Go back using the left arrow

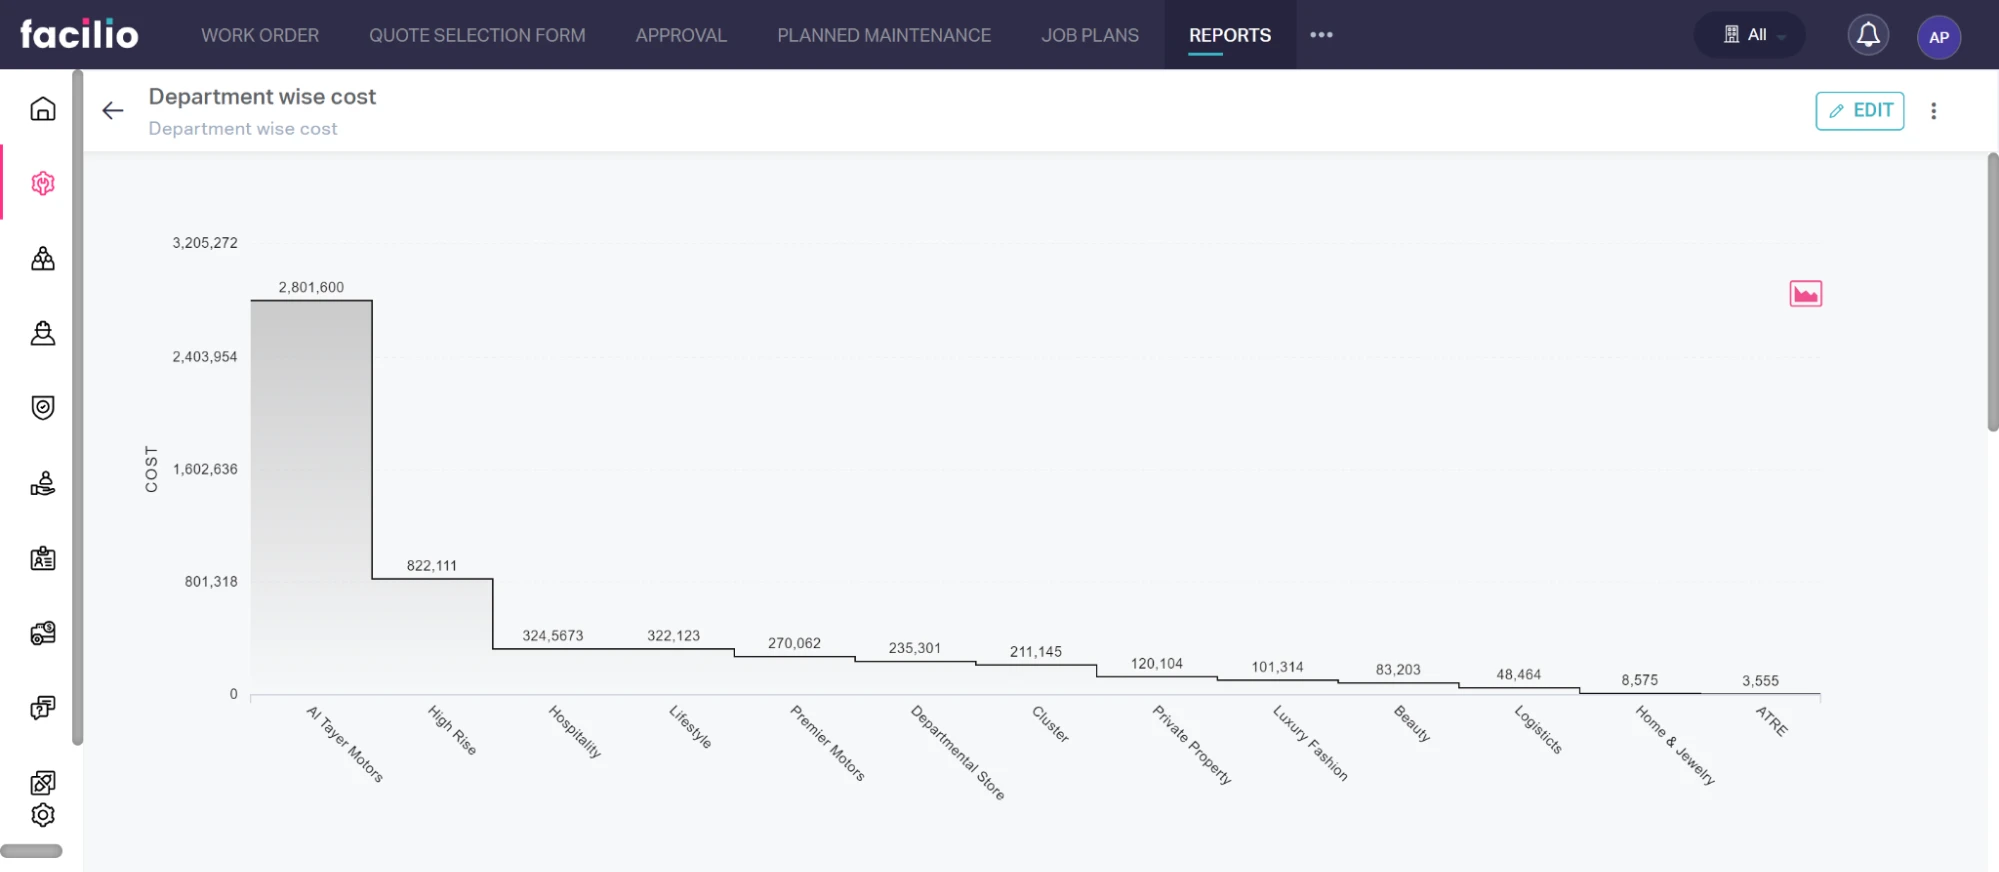point(113,111)
